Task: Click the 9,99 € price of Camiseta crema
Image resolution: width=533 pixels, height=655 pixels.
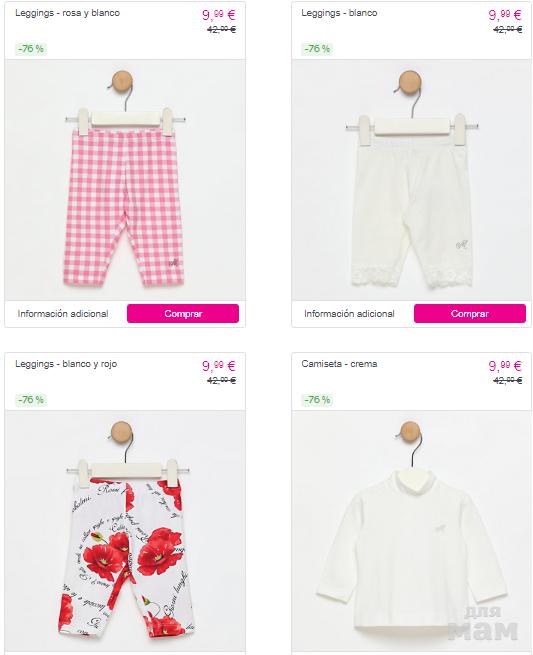Action: (505, 366)
